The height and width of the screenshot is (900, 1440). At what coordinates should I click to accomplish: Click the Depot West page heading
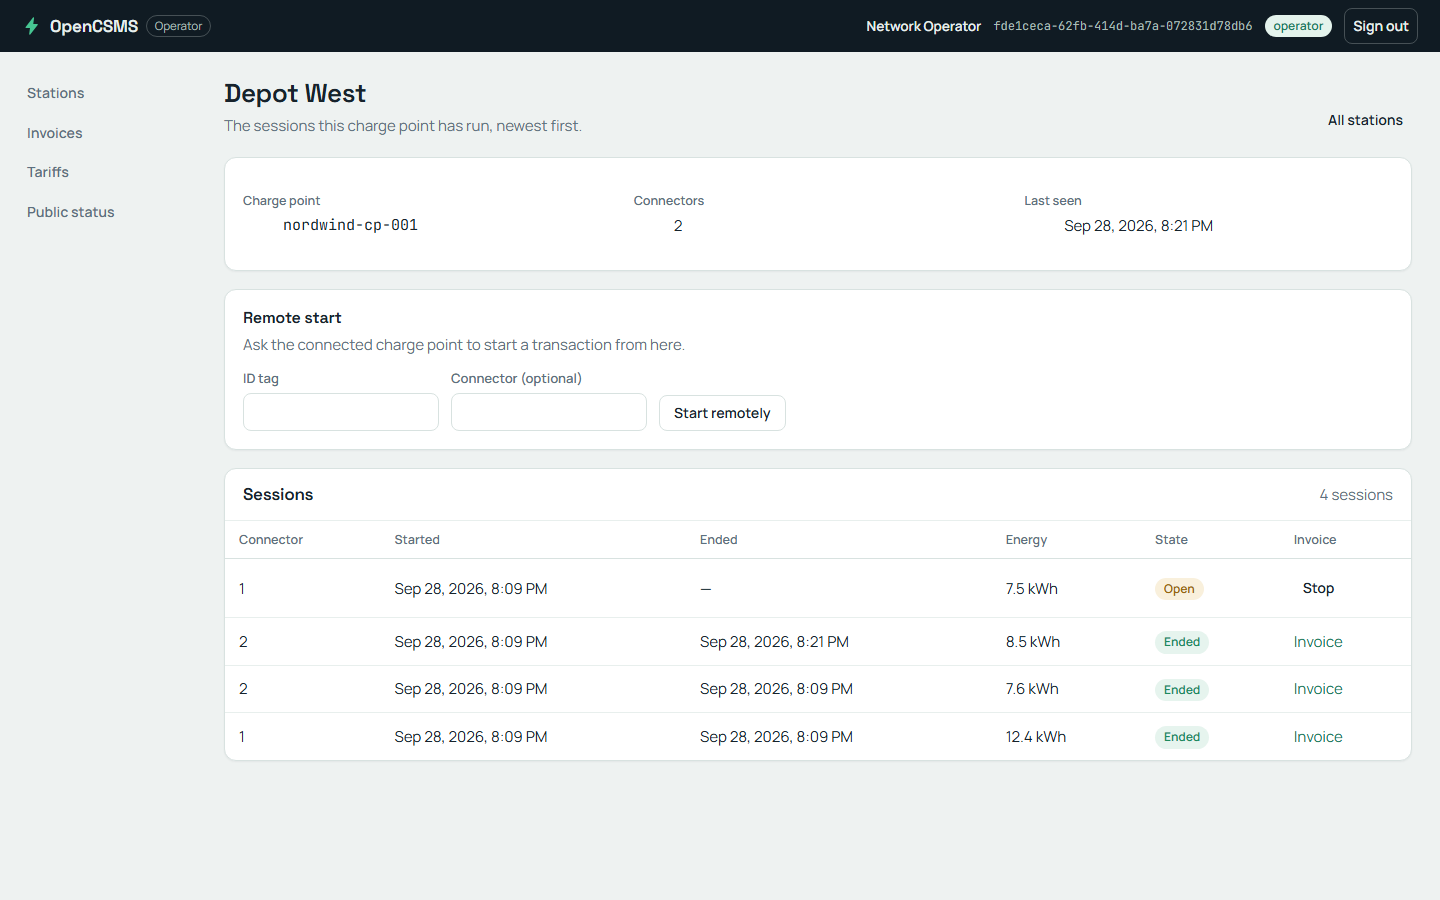[295, 93]
